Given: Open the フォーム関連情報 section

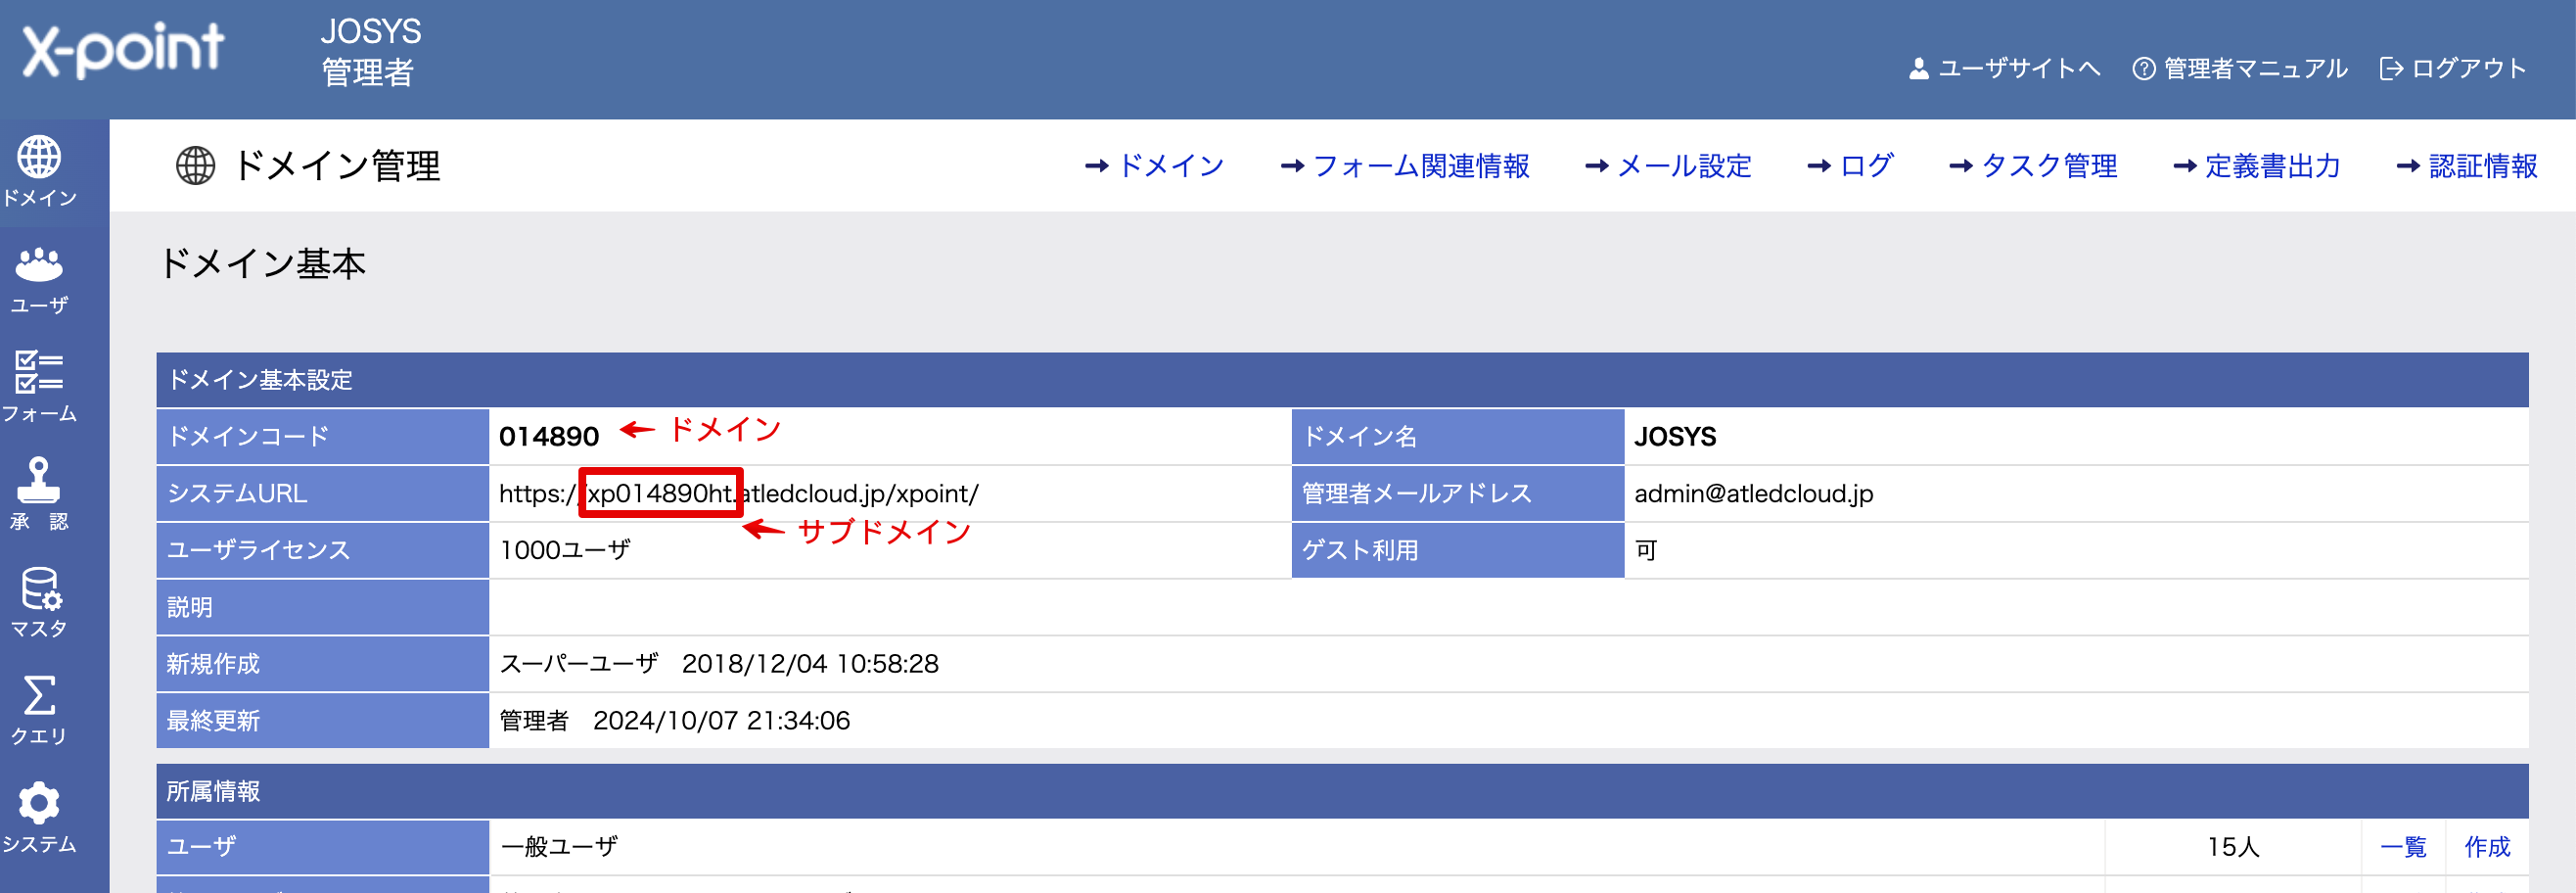Looking at the screenshot, I should point(1406,166).
